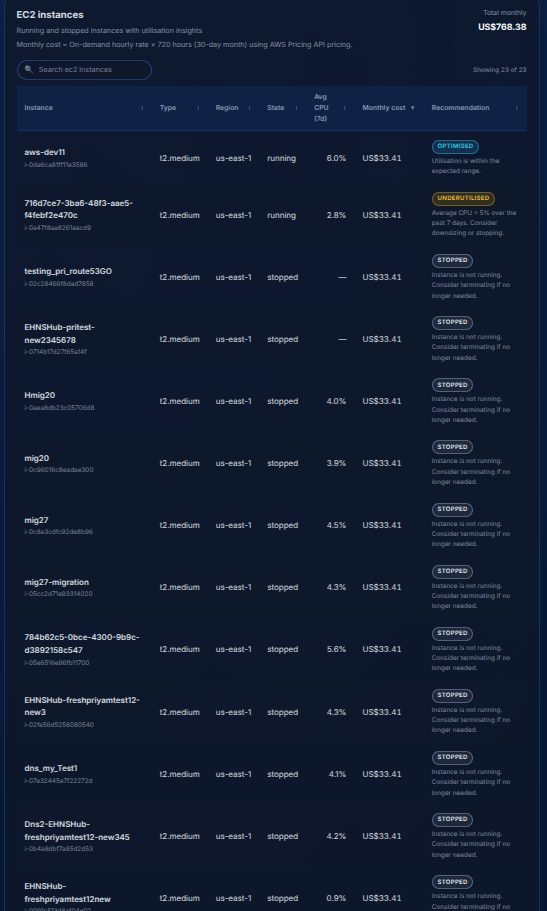Click STOPPED badge in the dns_my_Test1 row

point(452,757)
